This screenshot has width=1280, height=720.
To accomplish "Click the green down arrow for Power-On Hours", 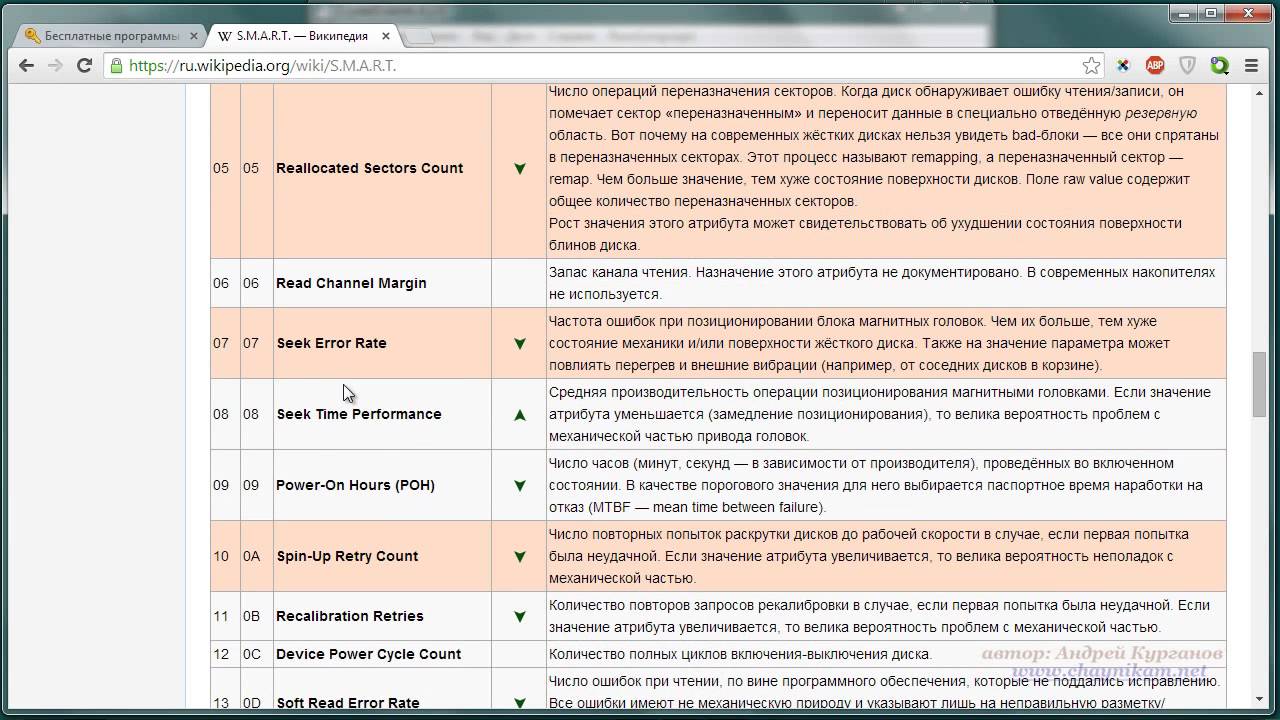I will point(519,486).
